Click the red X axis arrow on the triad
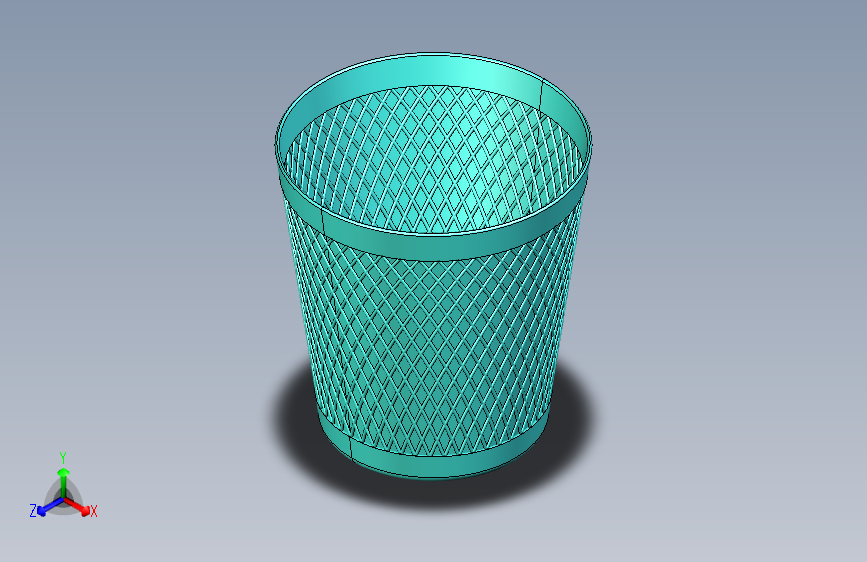This screenshot has width=867, height=562. tap(77, 506)
